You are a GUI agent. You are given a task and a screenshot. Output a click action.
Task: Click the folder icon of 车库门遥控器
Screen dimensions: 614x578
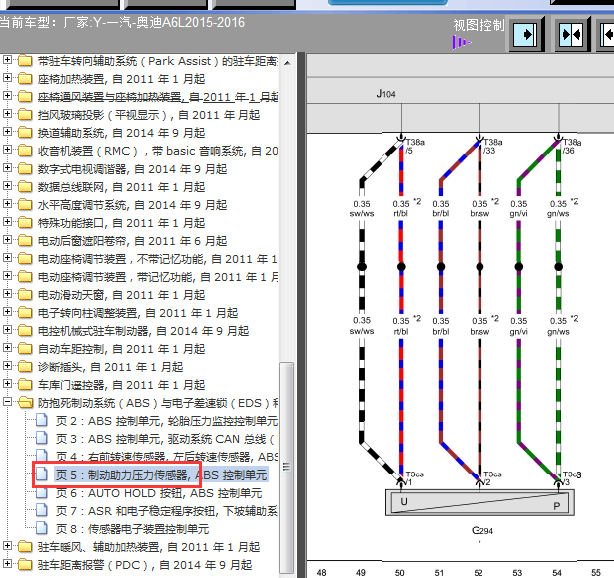pos(25,385)
